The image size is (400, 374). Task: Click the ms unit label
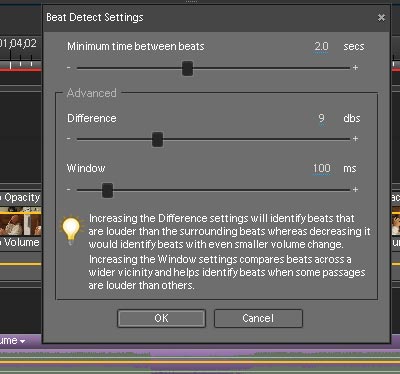coord(350,169)
